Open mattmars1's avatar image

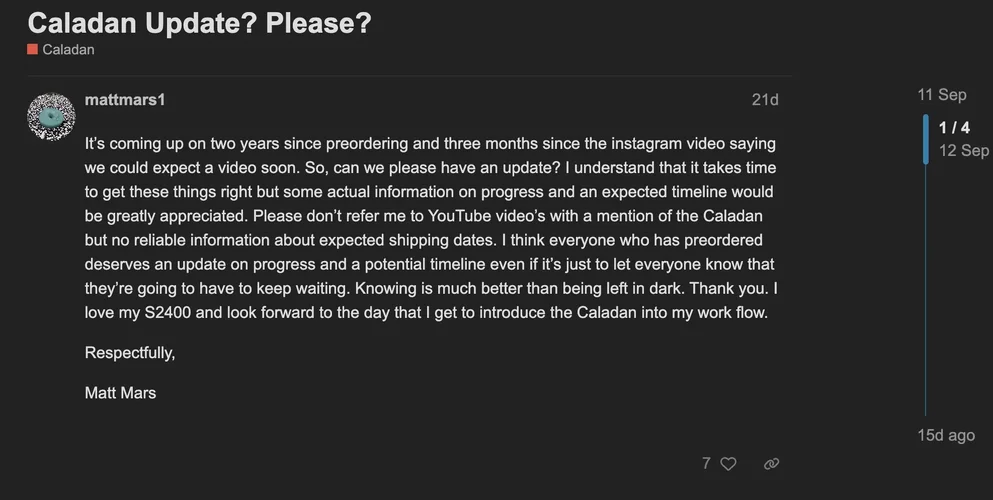pos(50,117)
